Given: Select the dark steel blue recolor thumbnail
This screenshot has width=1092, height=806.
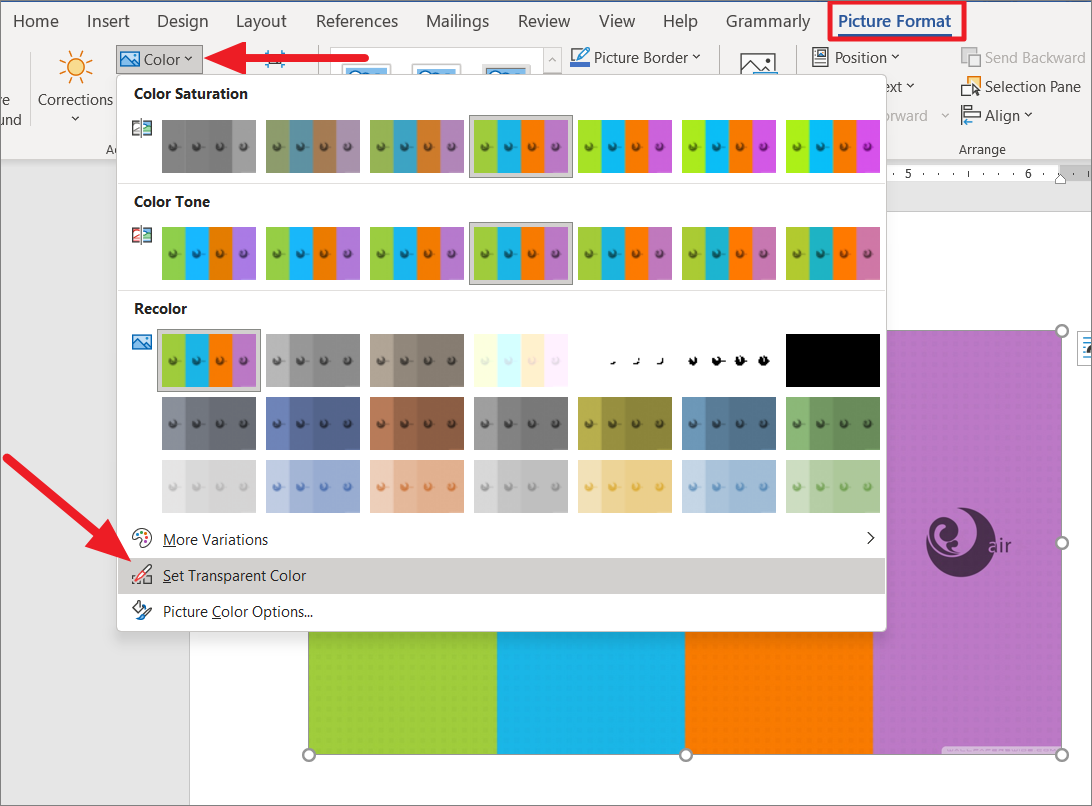Looking at the screenshot, I should pyautogui.click(x=728, y=424).
